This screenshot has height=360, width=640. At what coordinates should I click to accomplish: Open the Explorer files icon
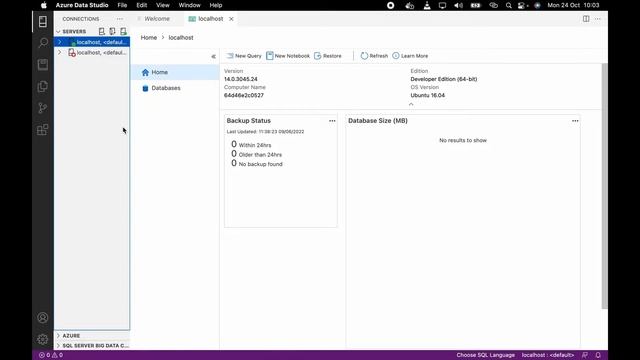tap(42, 86)
